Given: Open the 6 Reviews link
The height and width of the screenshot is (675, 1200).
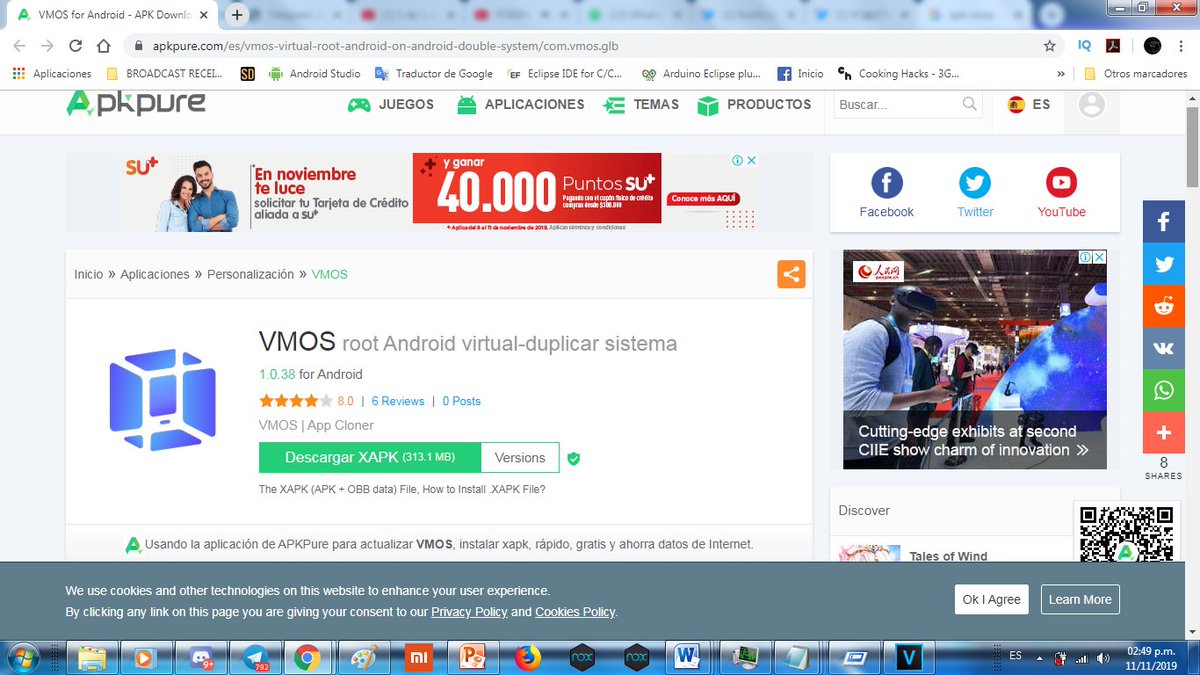Looking at the screenshot, I should (x=398, y=401).
